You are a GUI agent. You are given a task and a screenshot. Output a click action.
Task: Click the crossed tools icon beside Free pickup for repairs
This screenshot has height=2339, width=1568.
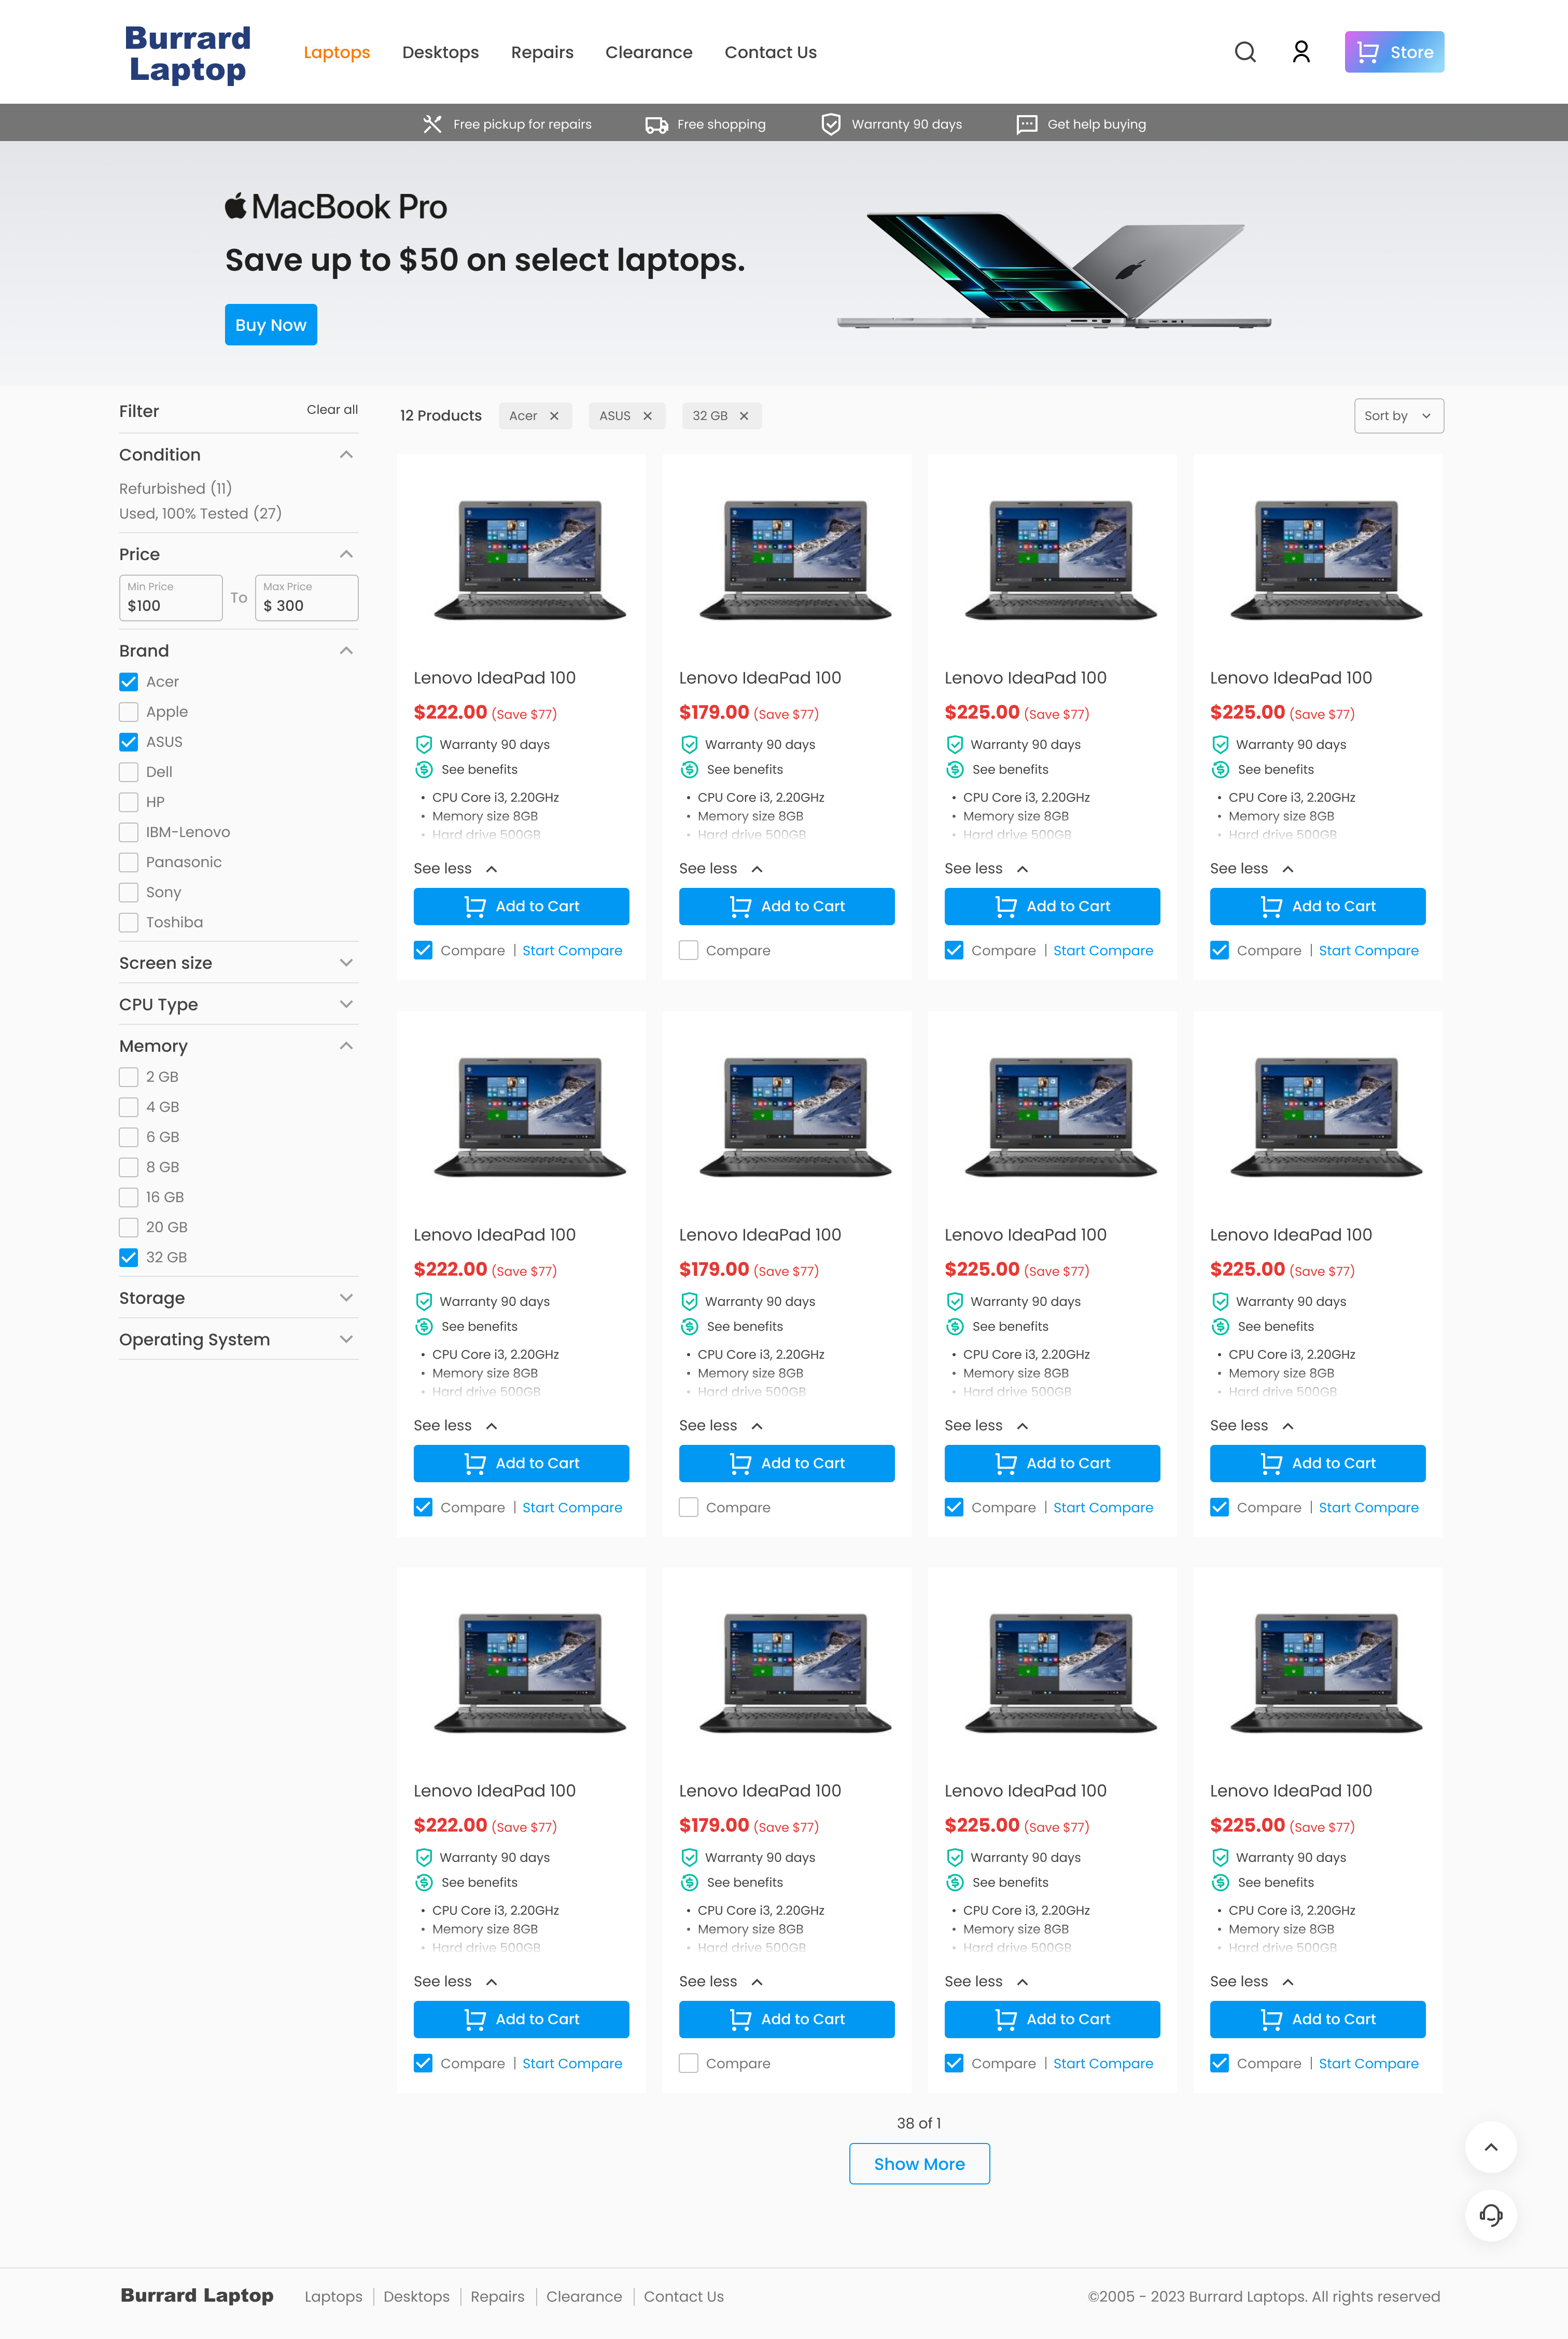click(x=432, y=124)
